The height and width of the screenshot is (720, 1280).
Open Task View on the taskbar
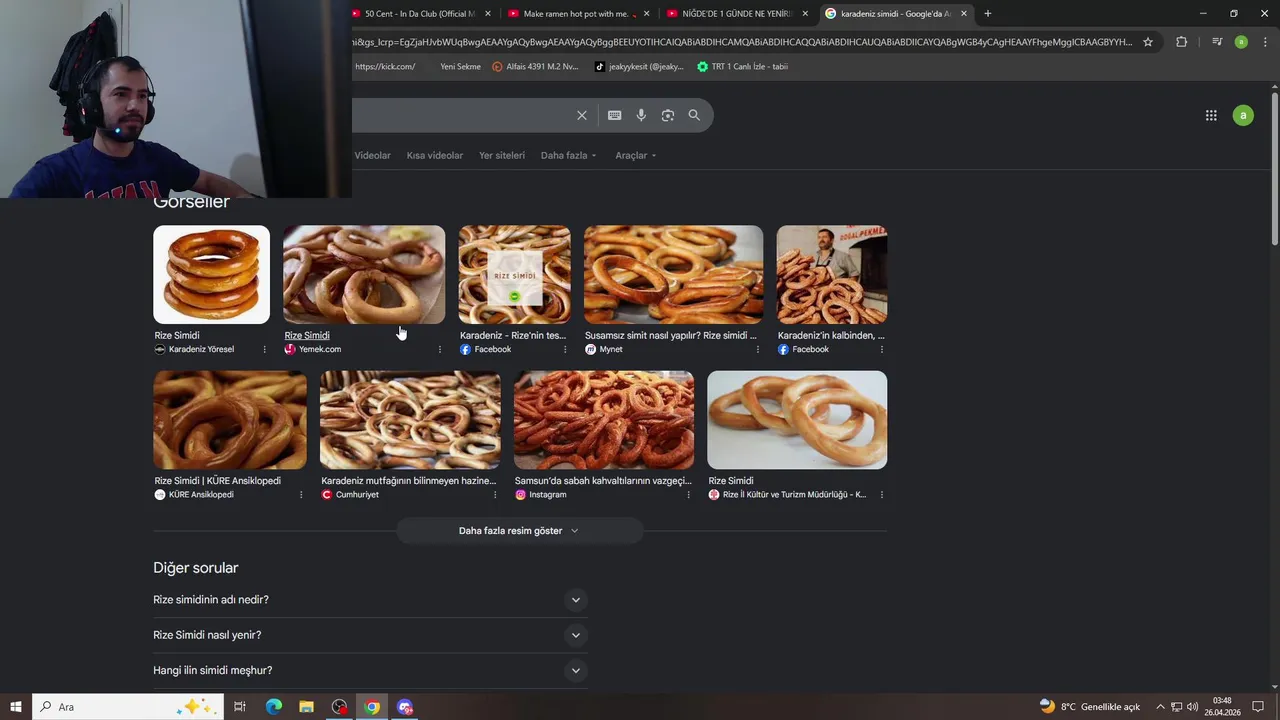point(240,706)
